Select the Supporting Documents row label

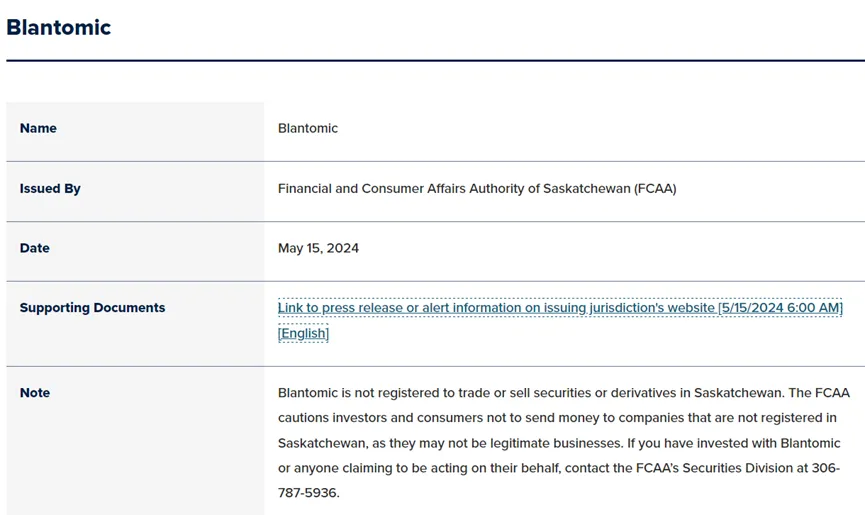pos(93,308)
